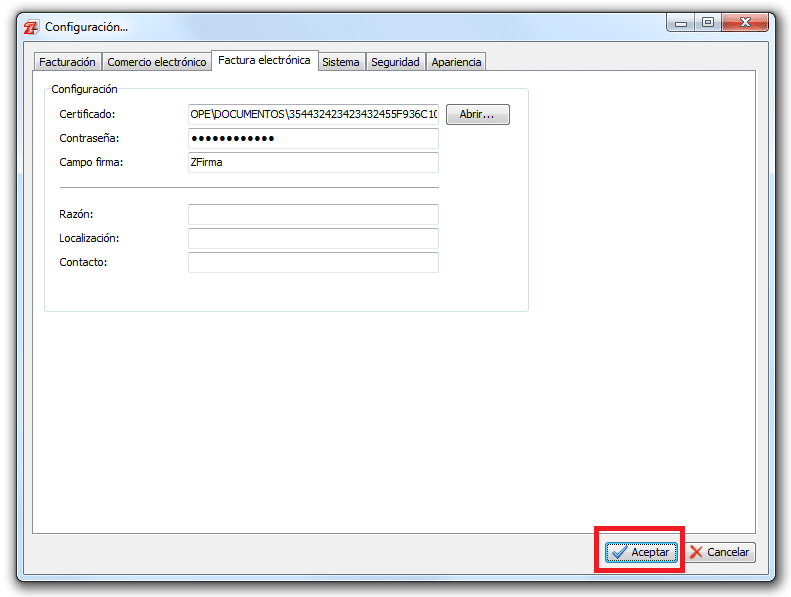
Task: Open the Comercio electrónico tab
Action: click(x=156, y=62)
